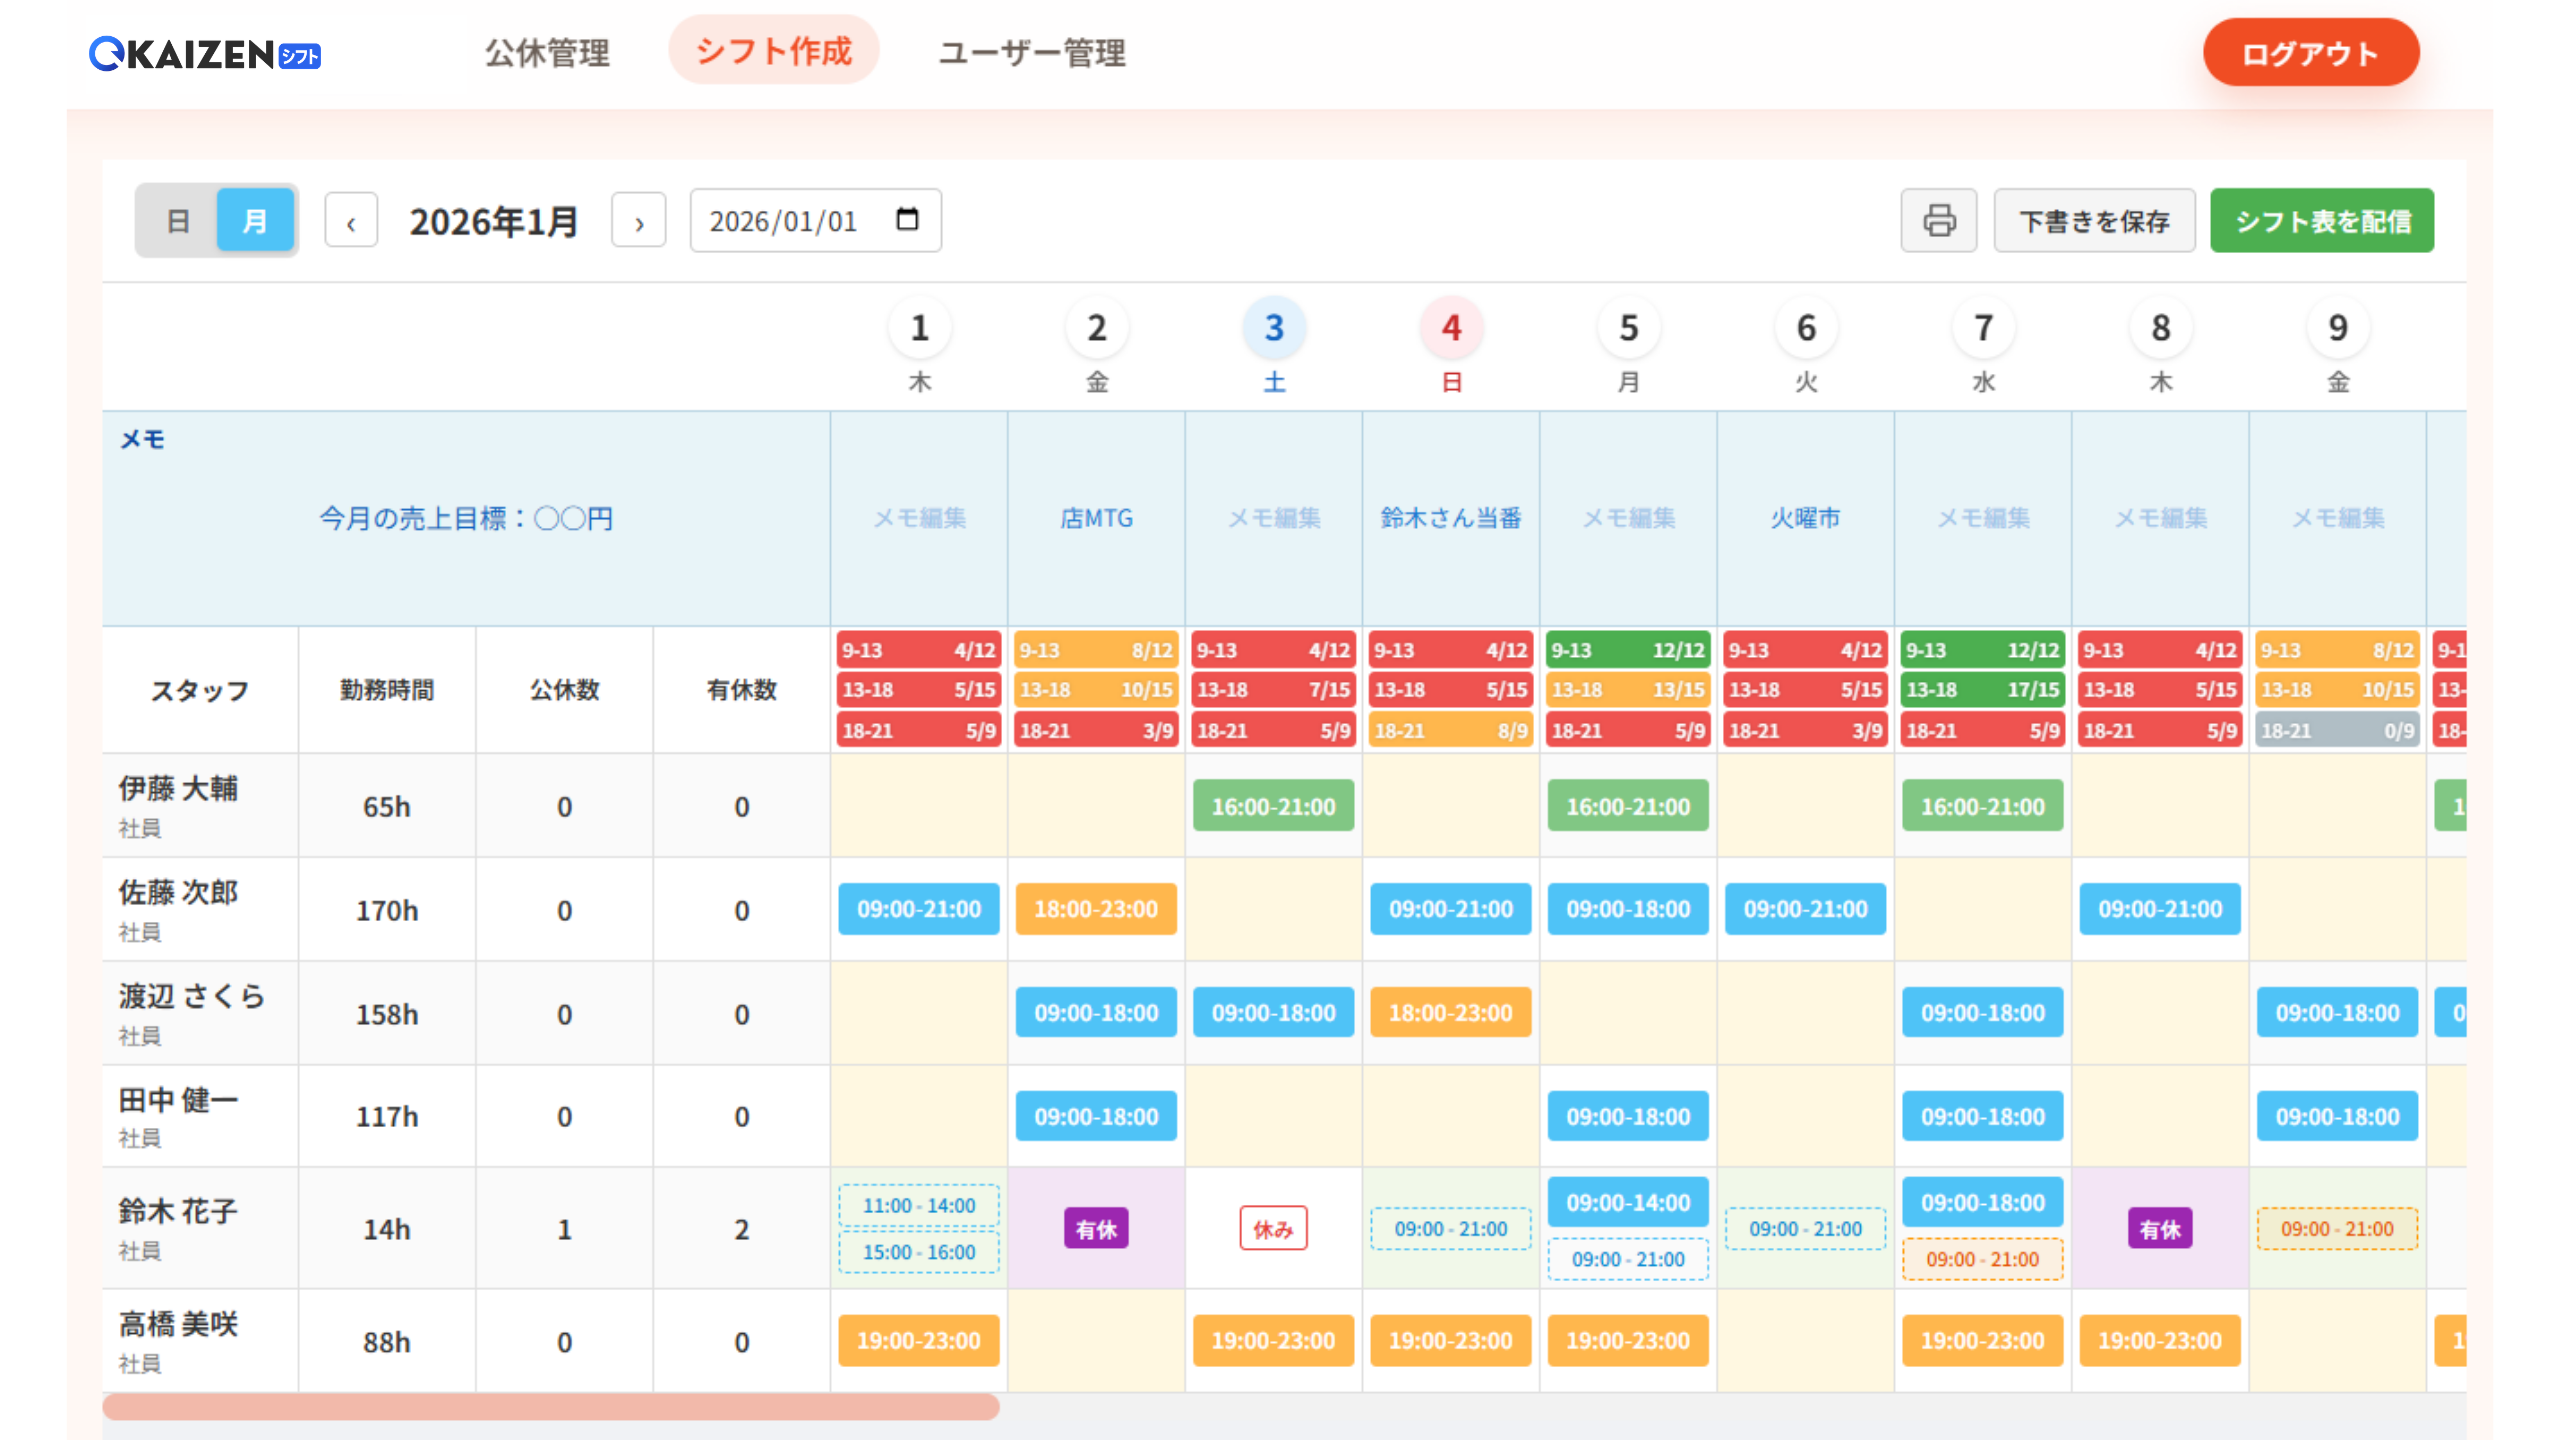Image resolution: width=2560 pixels, height=1440 pixels.
Task: Switch to daily view with 日 toggle
Action: 178,220
